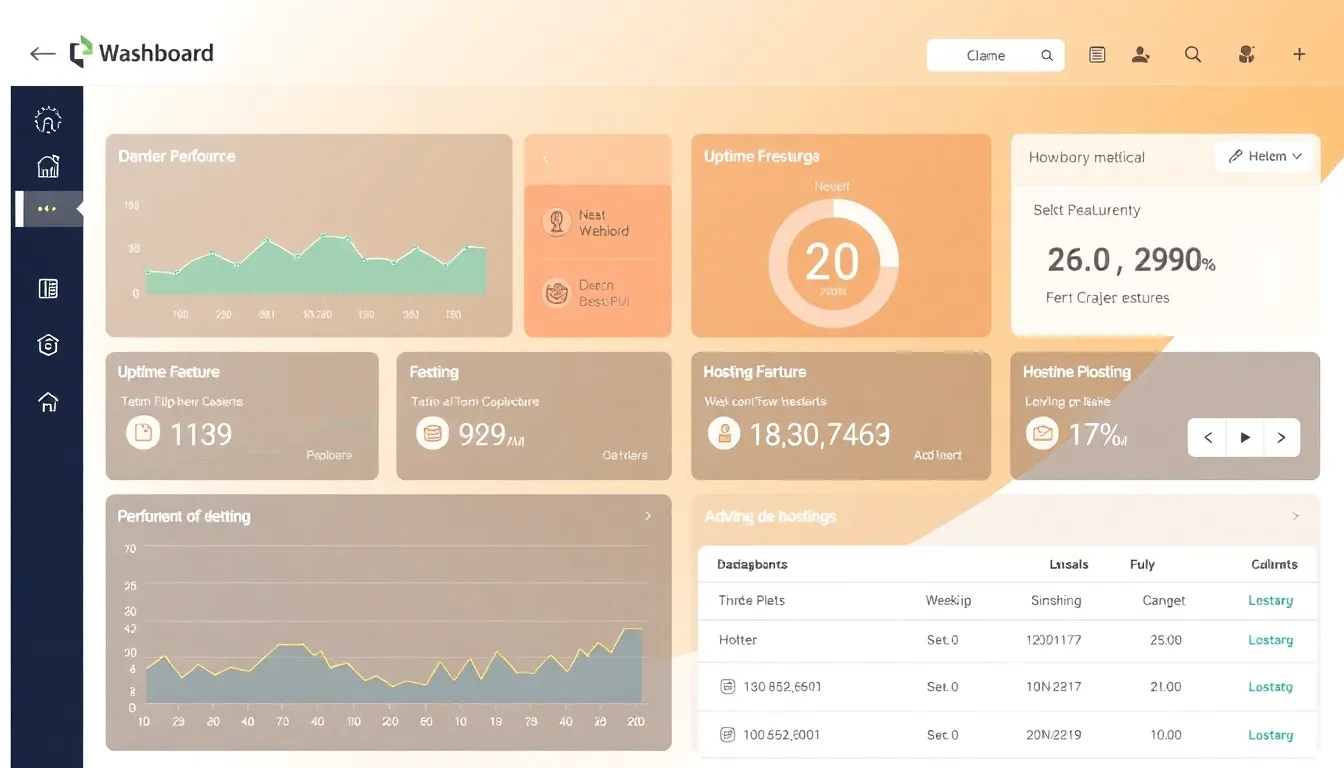Open the search magnifier in the top bar
Viewport: 1344px width, 768px height.
(1193, 55)
